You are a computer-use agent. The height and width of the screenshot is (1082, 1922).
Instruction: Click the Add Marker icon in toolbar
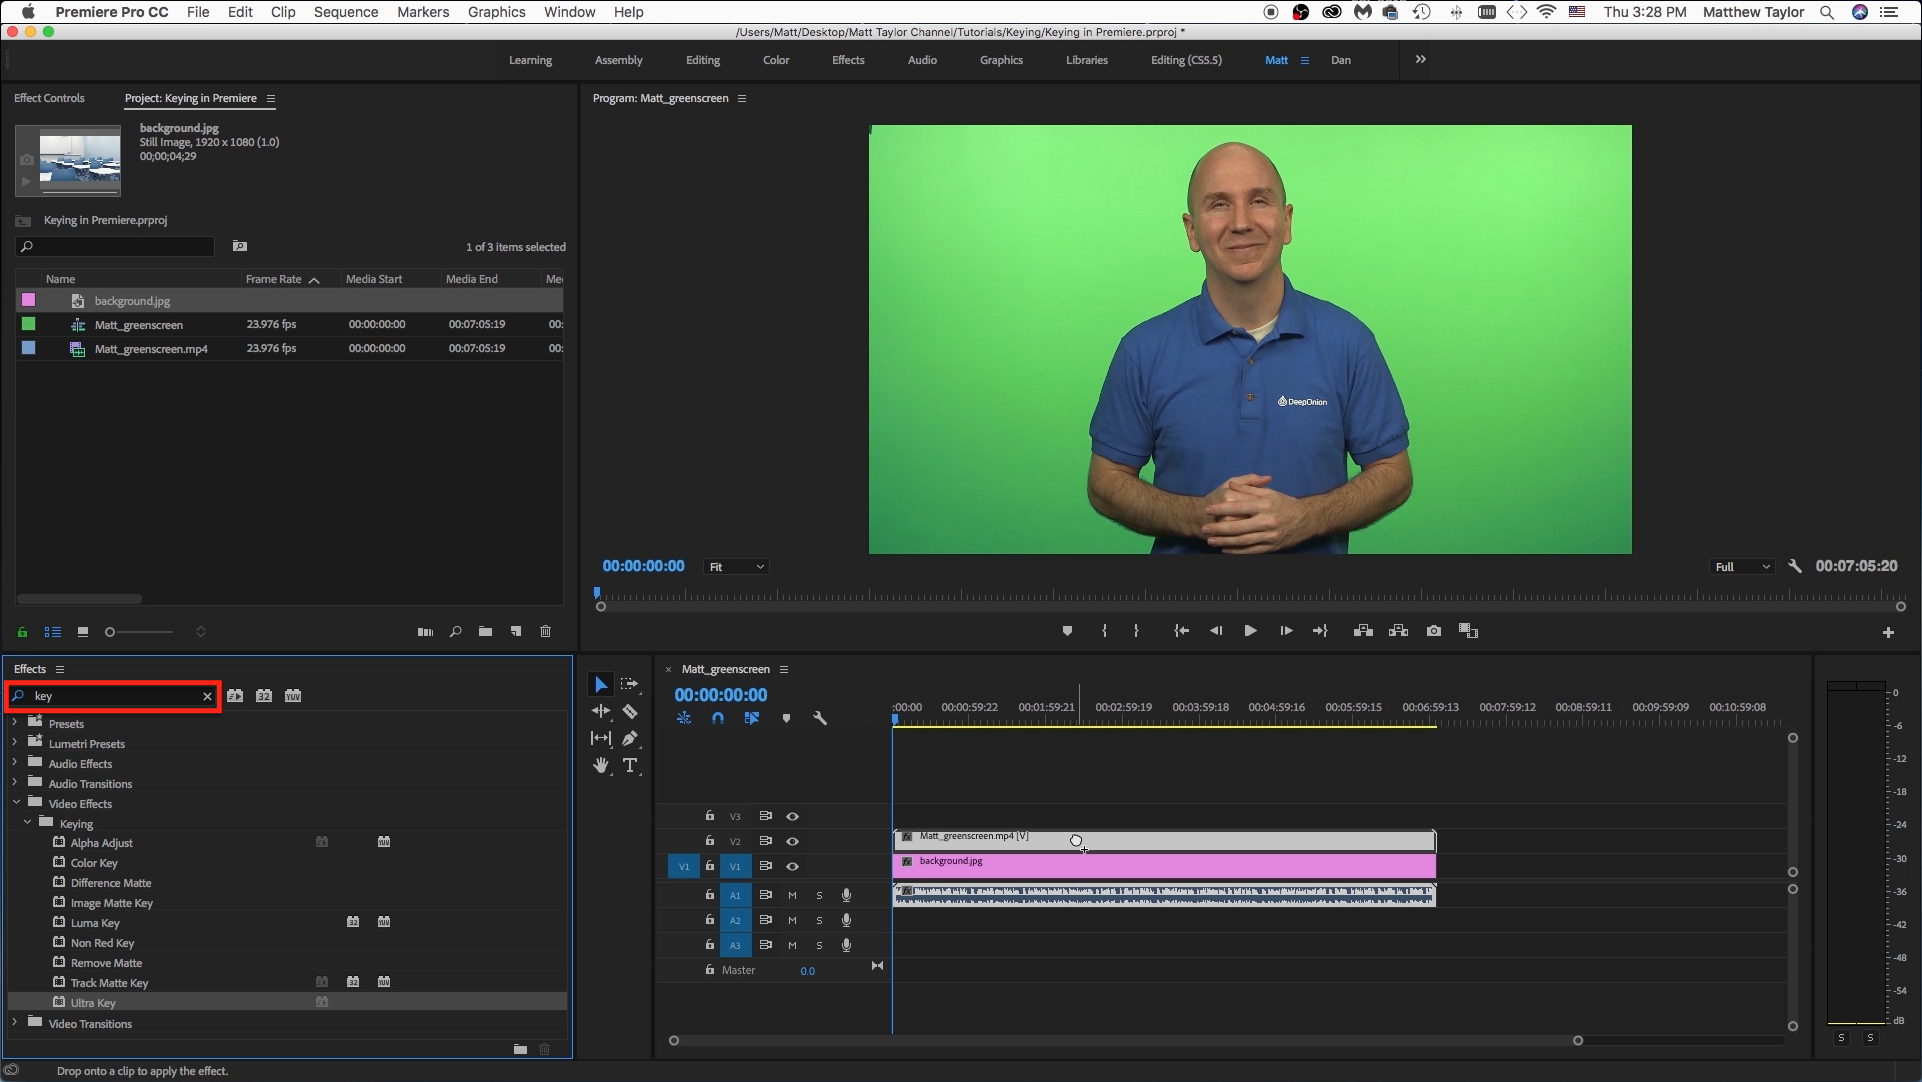(x=1067, y=631)
